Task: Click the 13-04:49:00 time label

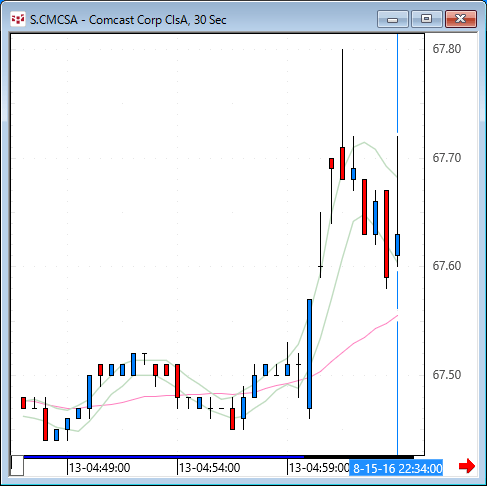Action: point(99,468)
